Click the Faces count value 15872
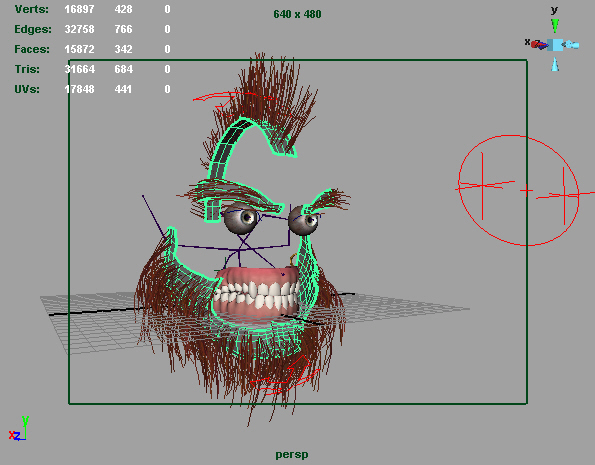Screen dimensions: 595x465 (x=79, y=49)
